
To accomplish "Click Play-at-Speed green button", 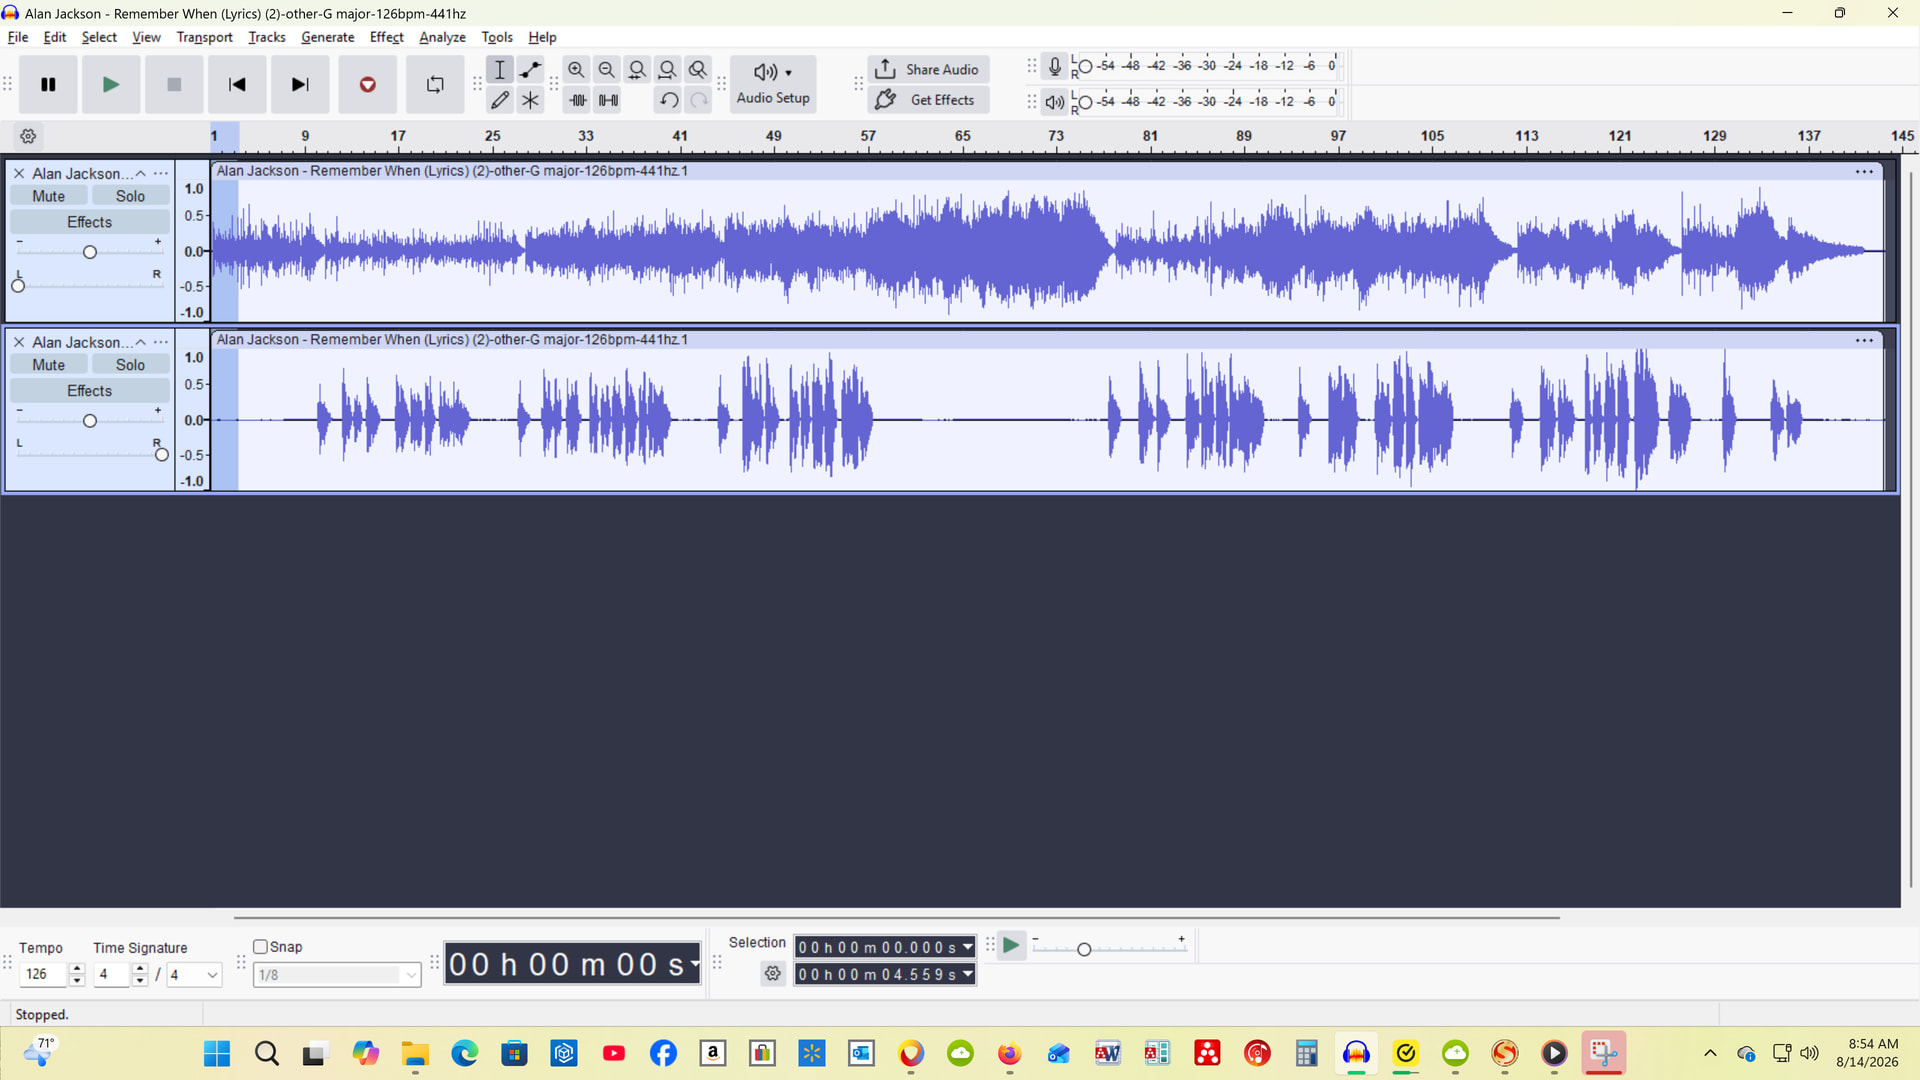I will pos(1011,946).
